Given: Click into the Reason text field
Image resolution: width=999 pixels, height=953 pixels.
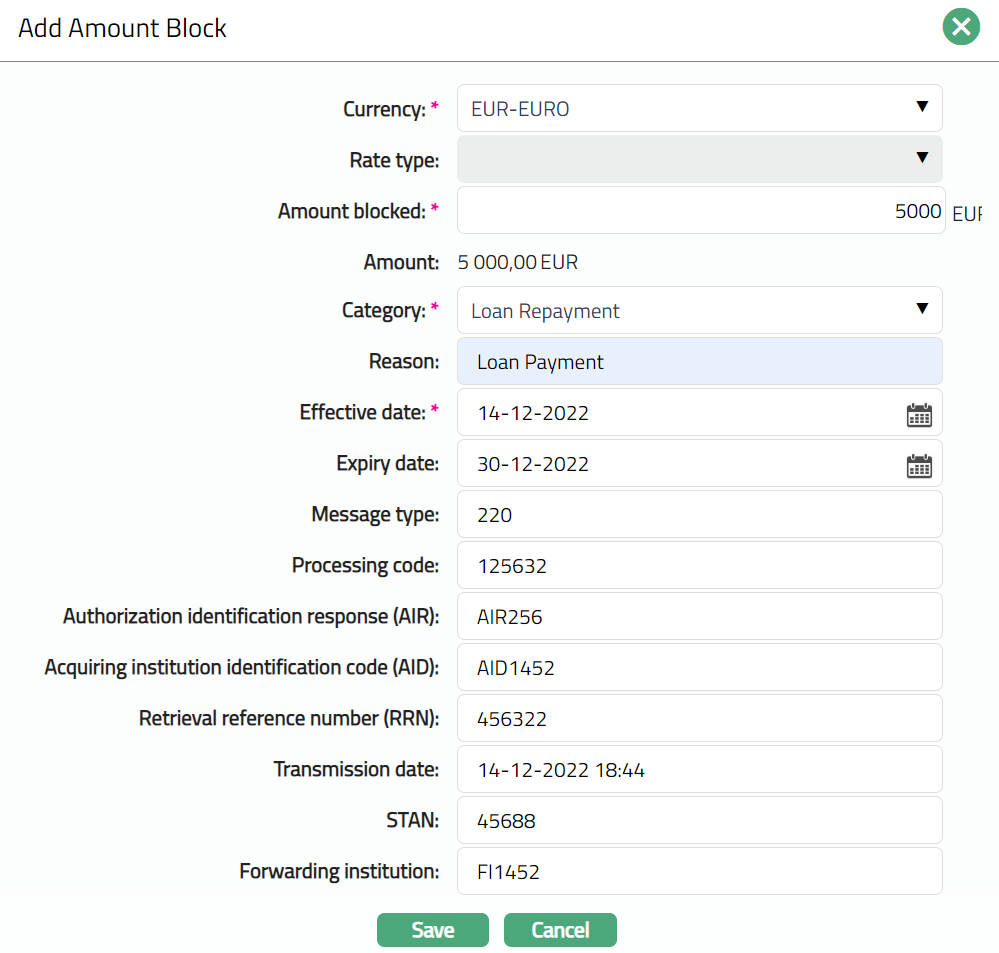Looking at the screenshot, I should pos(699,362).
